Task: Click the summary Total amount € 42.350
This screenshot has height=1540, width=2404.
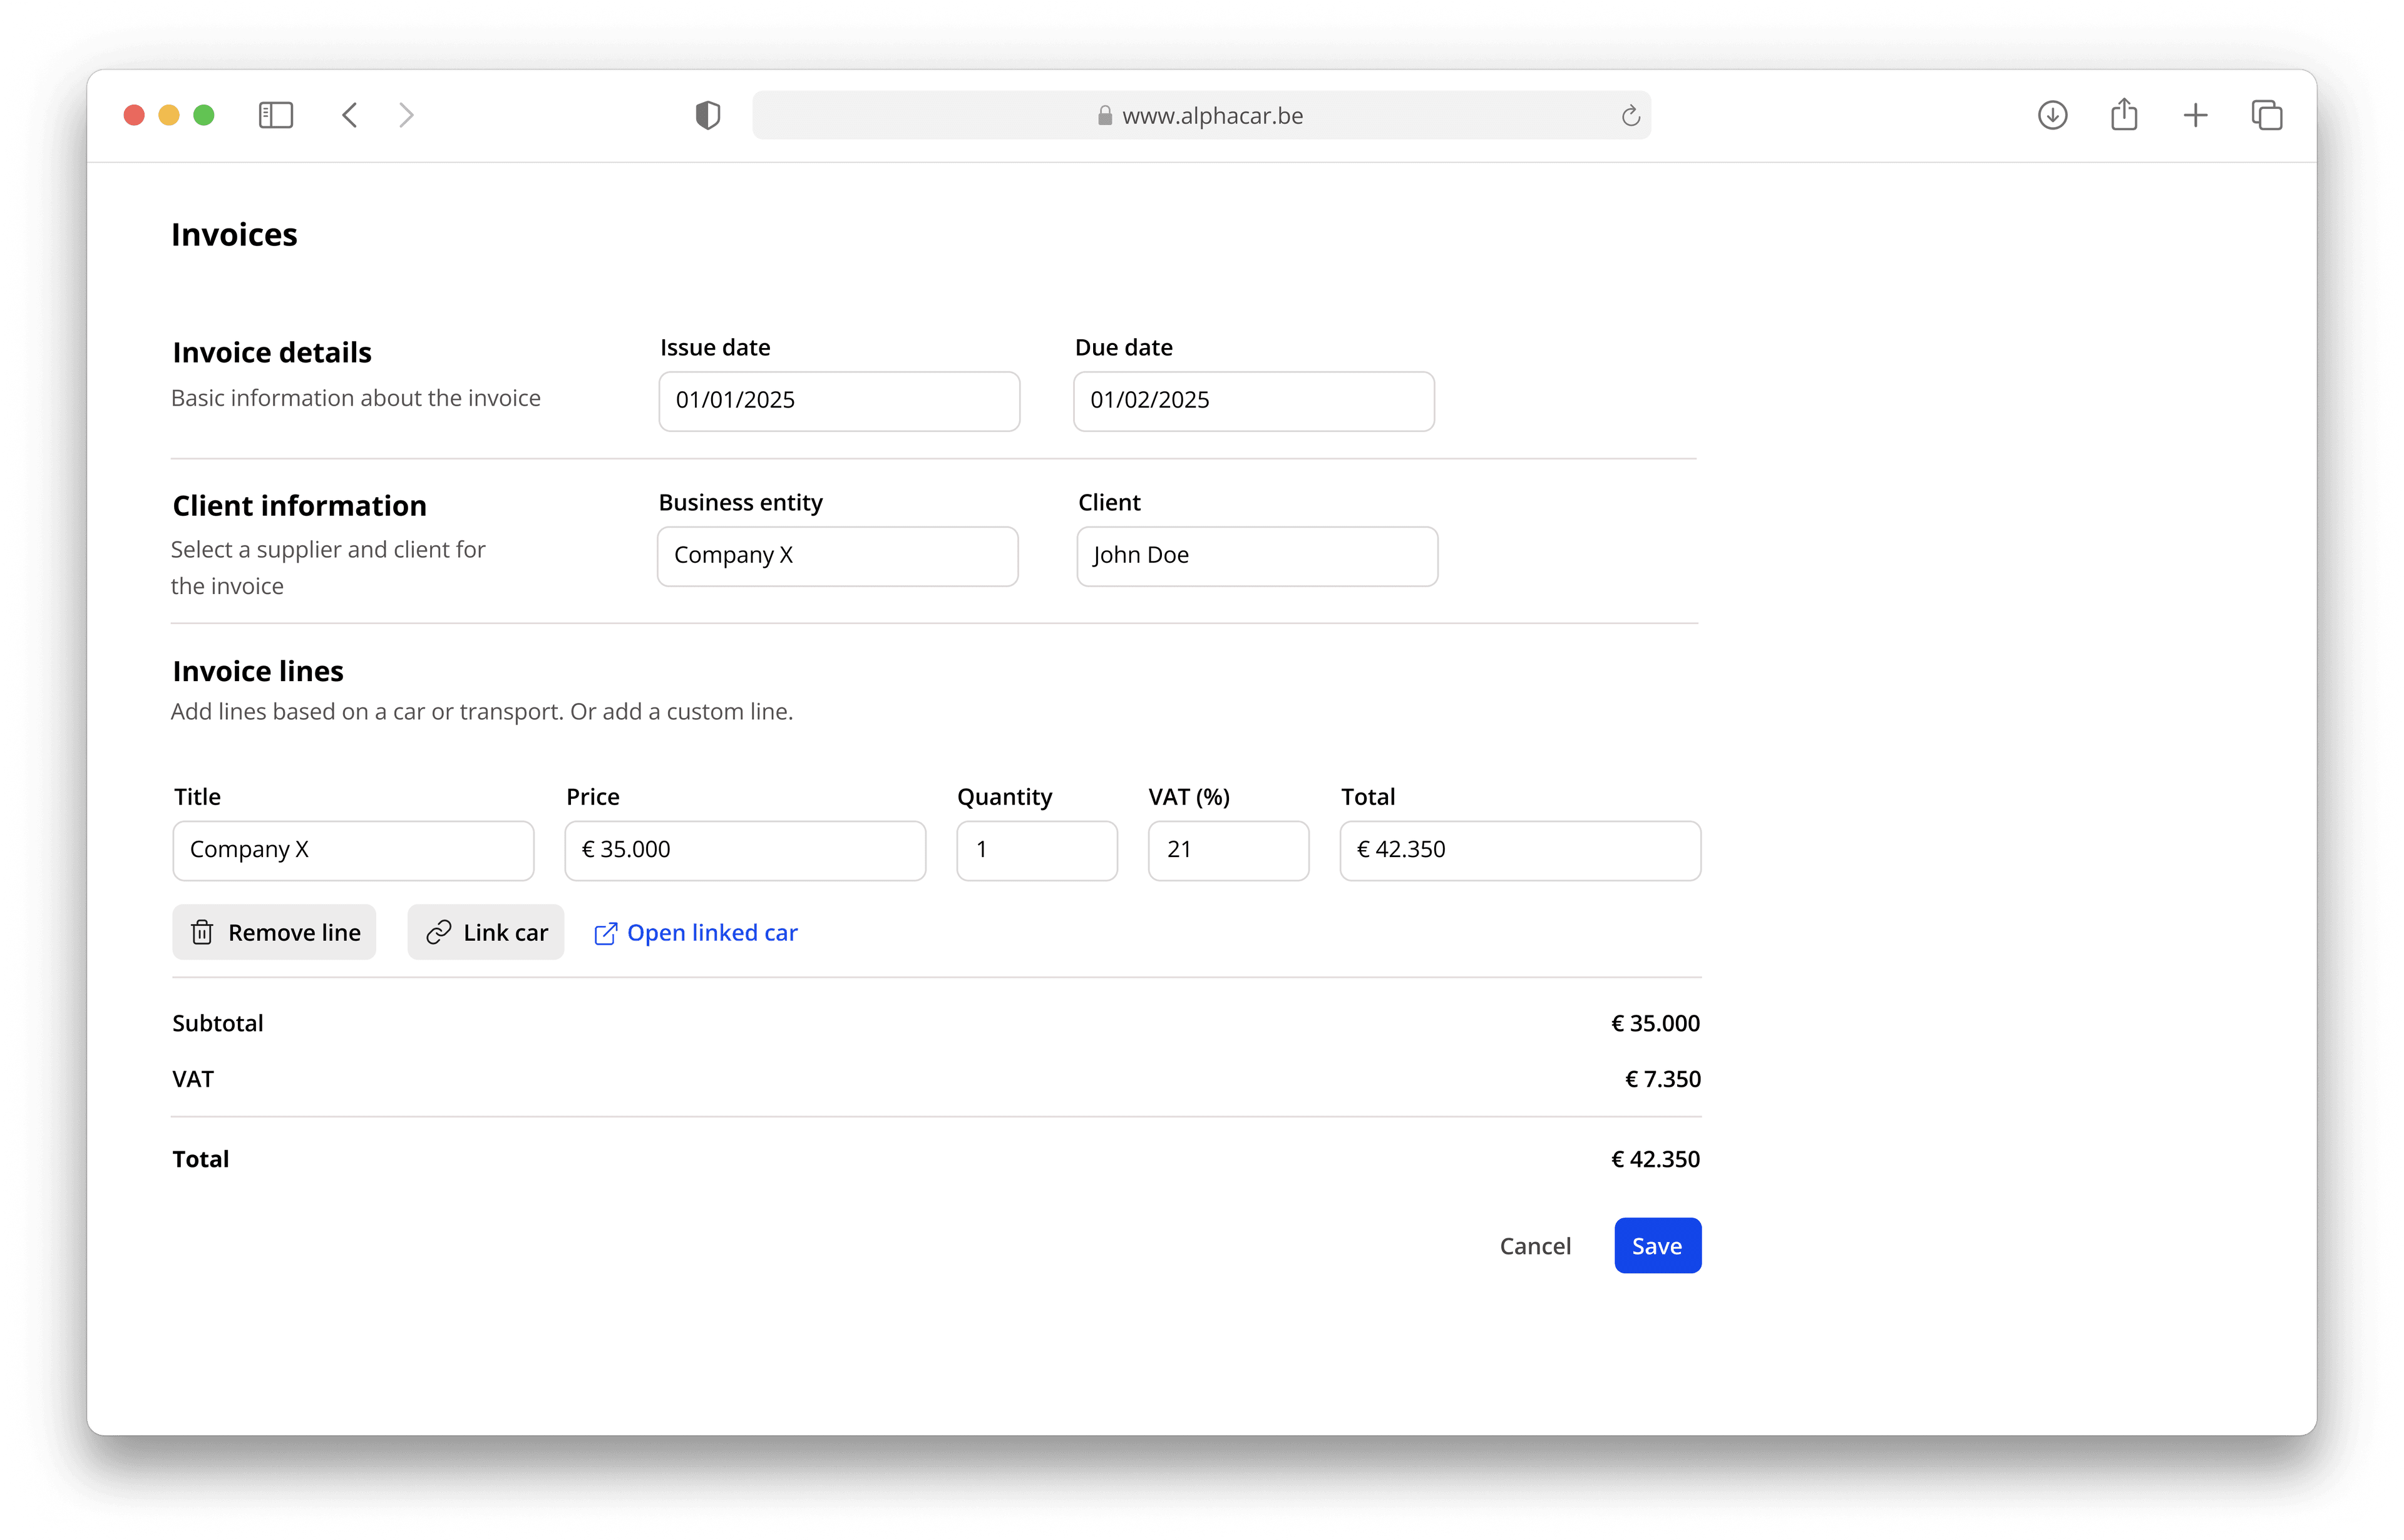Action: (x=1655, y=1159)
